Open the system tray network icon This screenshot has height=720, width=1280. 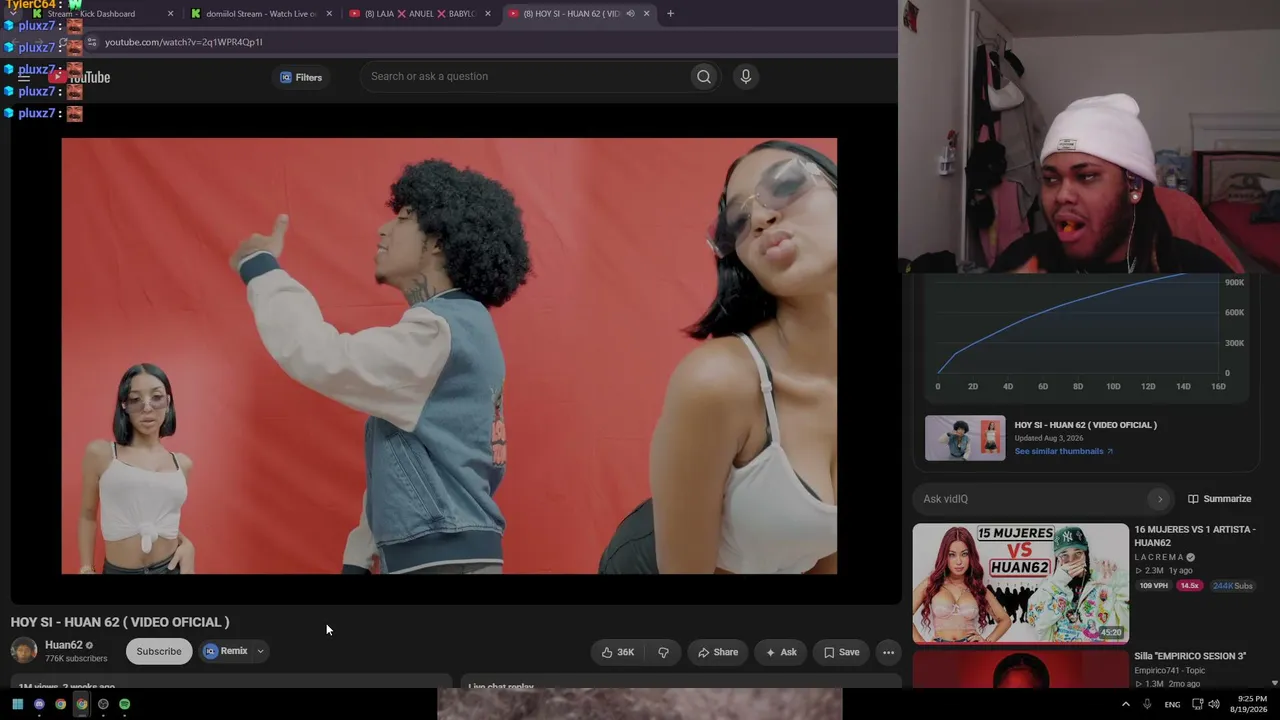[x=1197, y=704]
